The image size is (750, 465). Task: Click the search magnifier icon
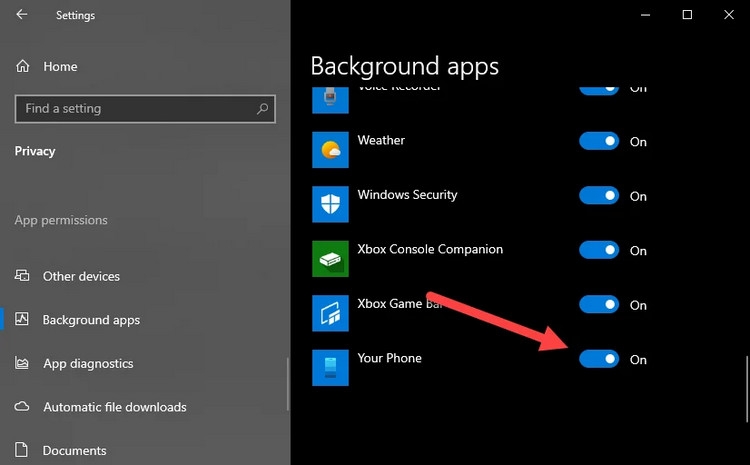coord(262,109)
